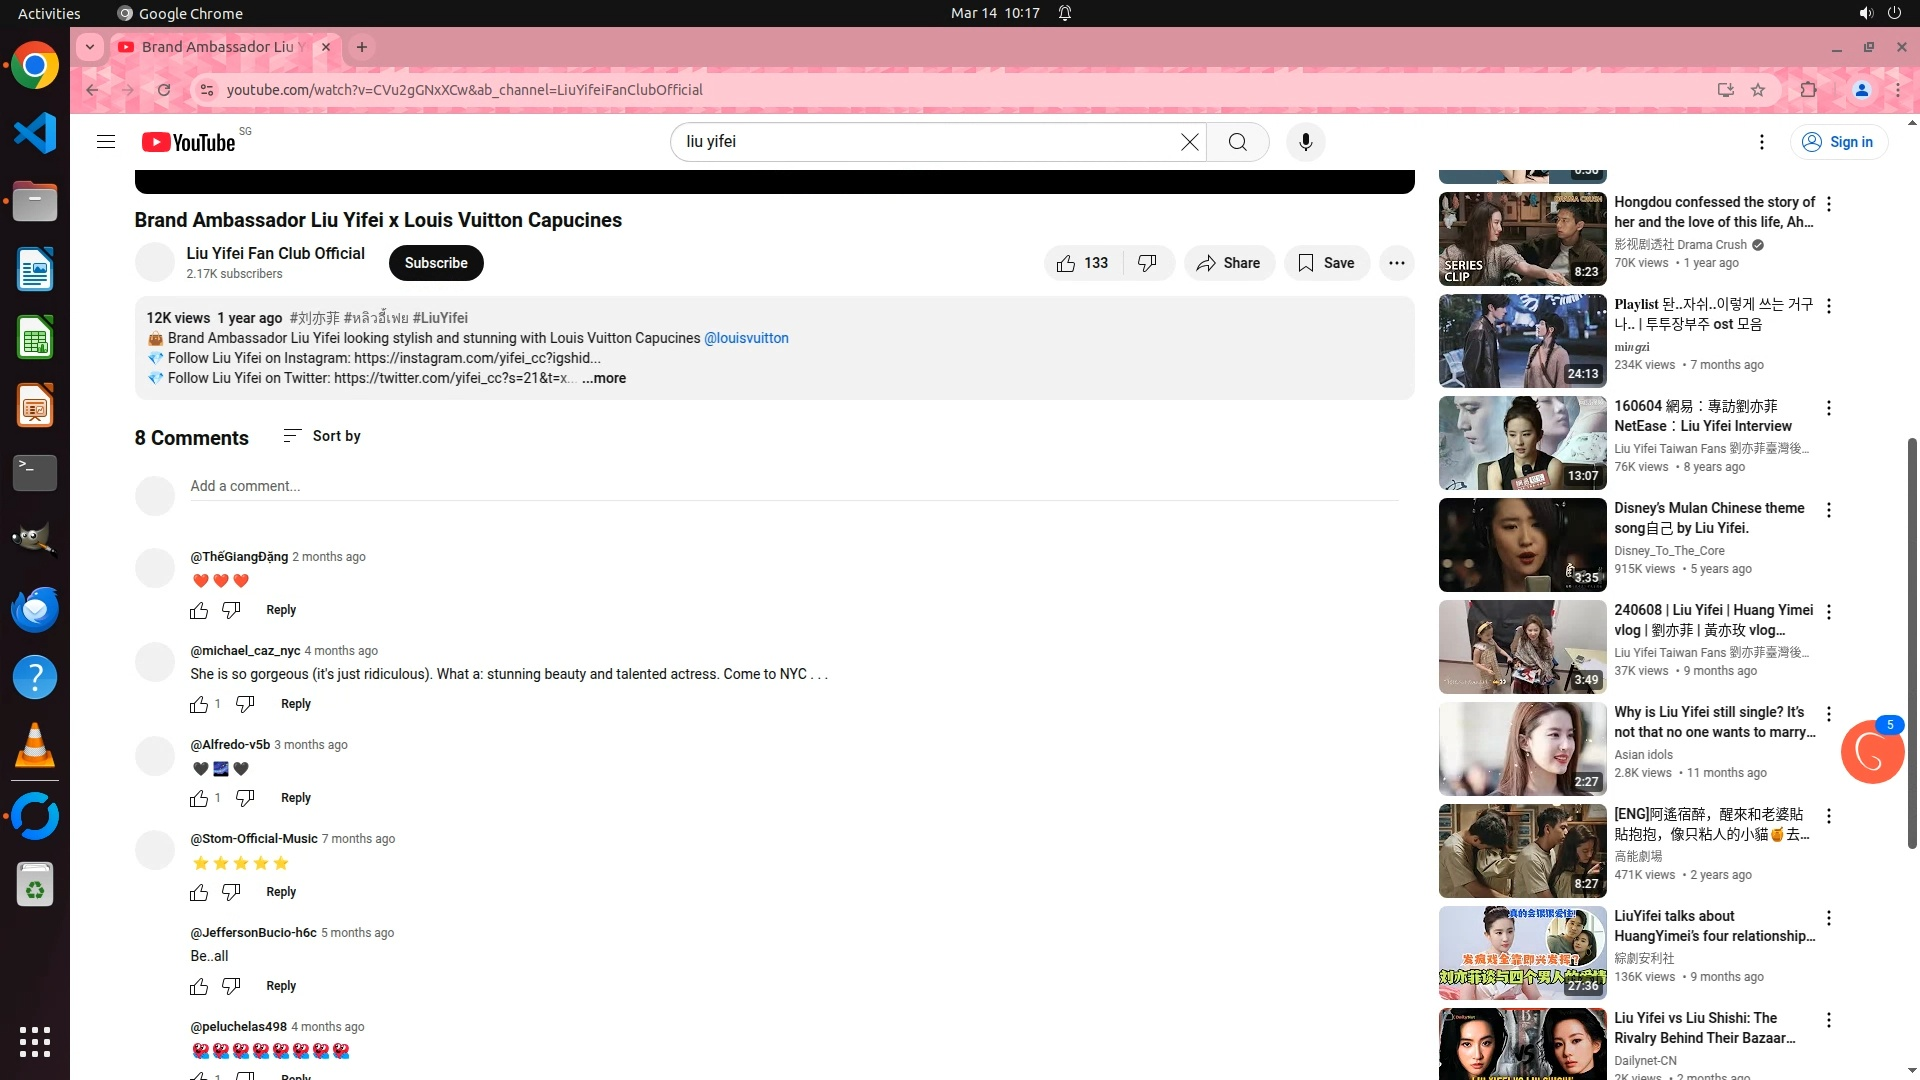Open Disney's Mulan theme song thumbnail

1522,545
